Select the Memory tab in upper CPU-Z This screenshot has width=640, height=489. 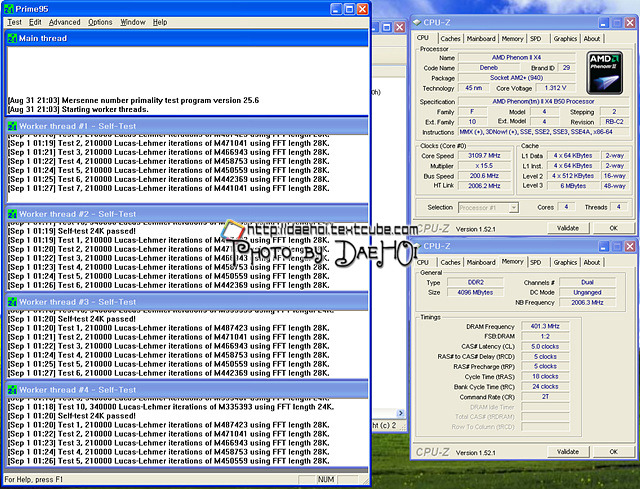pos(512,38)
